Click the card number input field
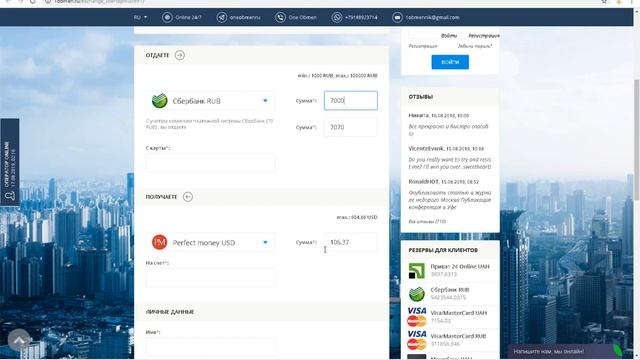The height and width of the screenshot is (360, 640). click(x=211, y=162)
